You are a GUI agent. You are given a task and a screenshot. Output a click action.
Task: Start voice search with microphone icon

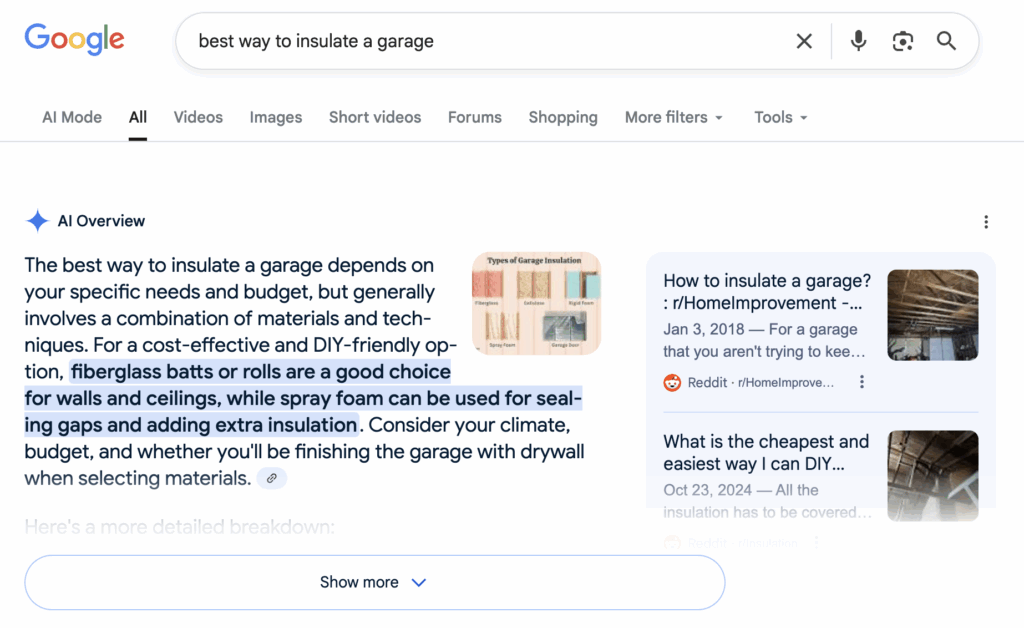(x=858, y=41)
